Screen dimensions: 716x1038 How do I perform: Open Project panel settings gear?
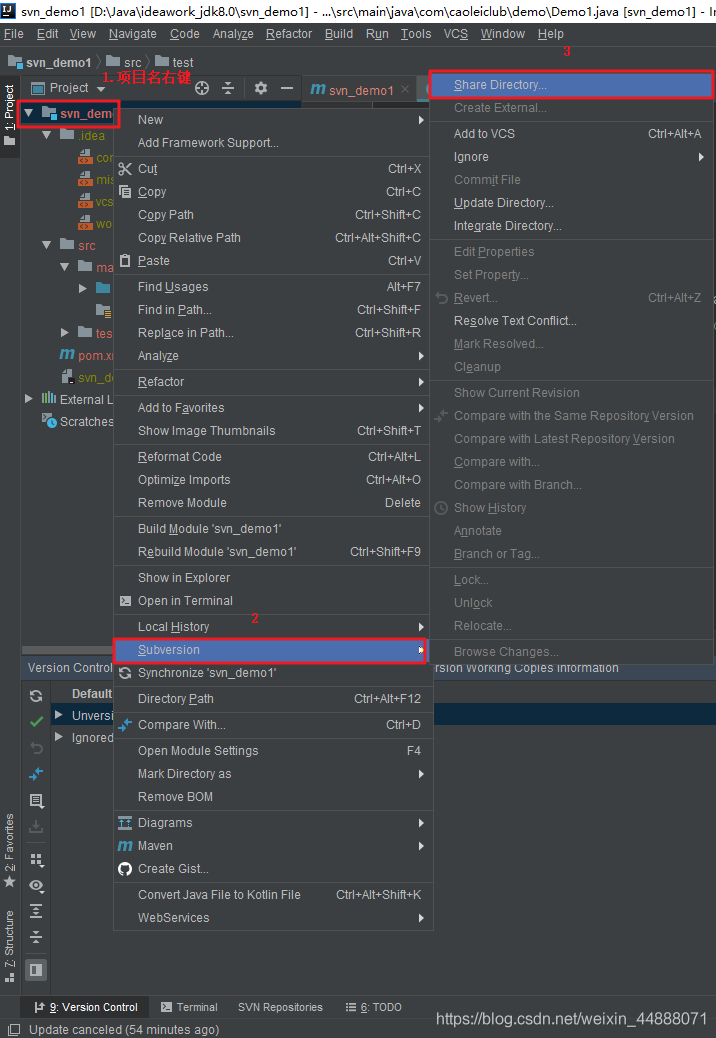pos(261,88)
